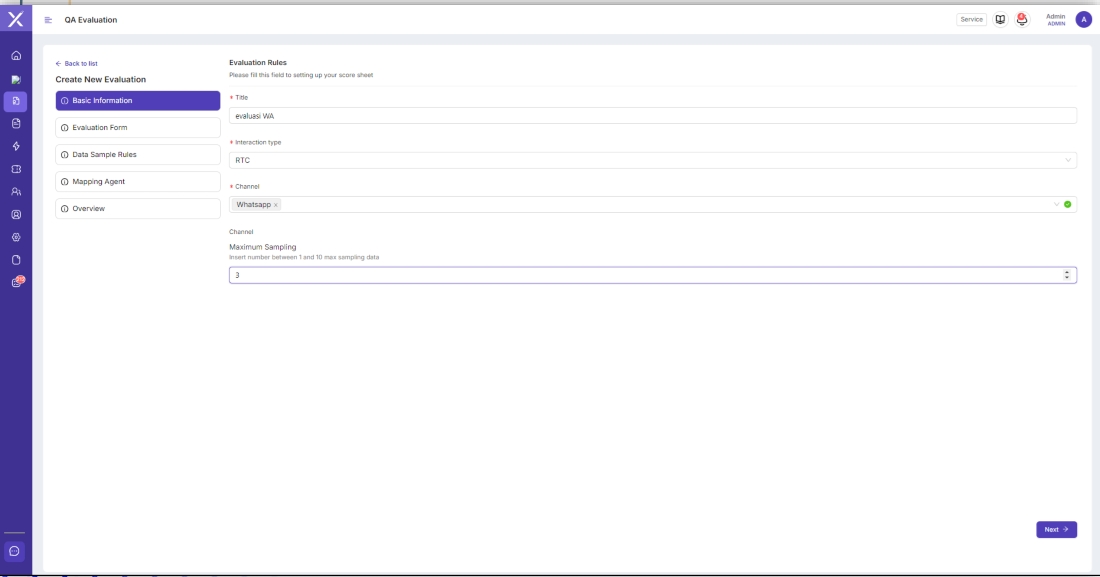1100x577 pixels.
Task: Click the Title input field
Action: 652,116
